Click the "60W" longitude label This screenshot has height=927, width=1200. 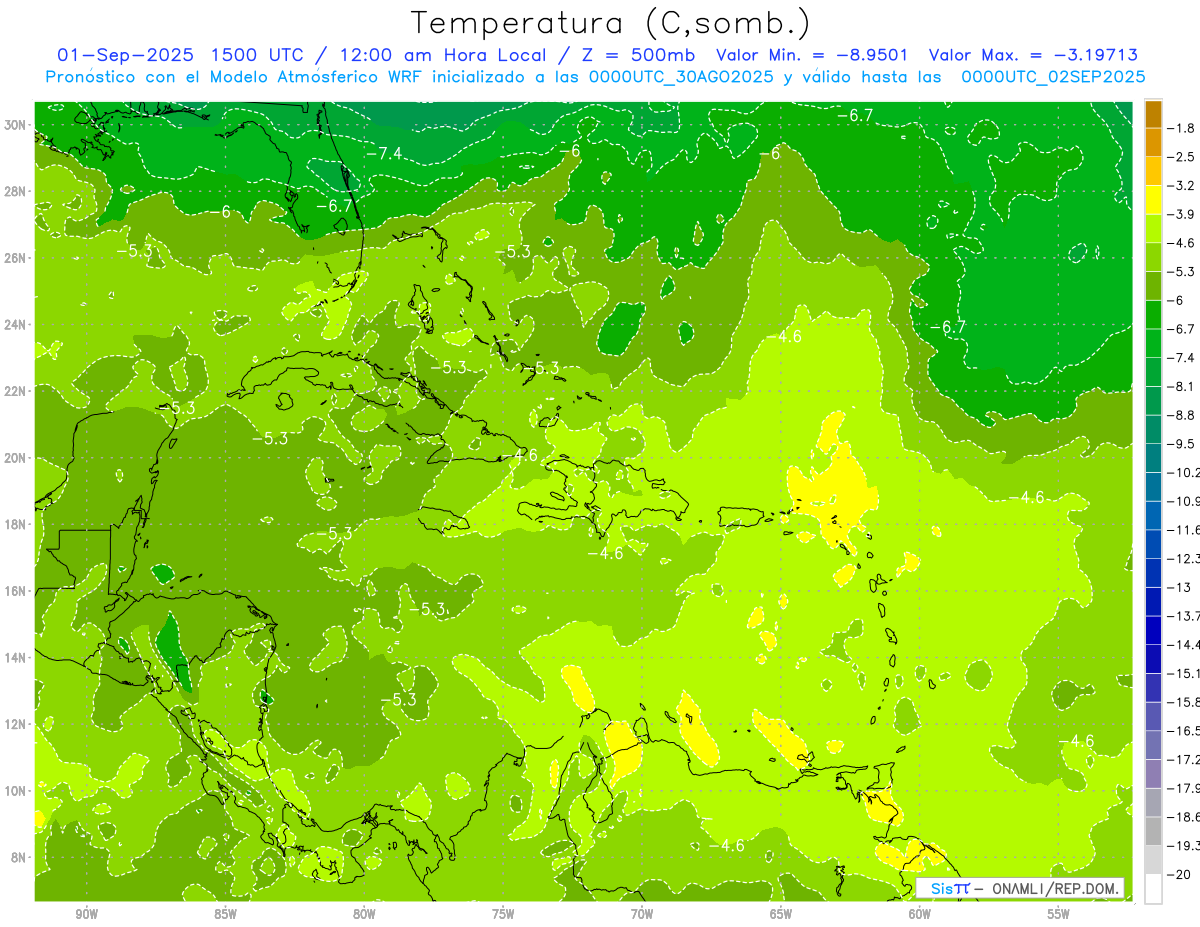[920, 914]
